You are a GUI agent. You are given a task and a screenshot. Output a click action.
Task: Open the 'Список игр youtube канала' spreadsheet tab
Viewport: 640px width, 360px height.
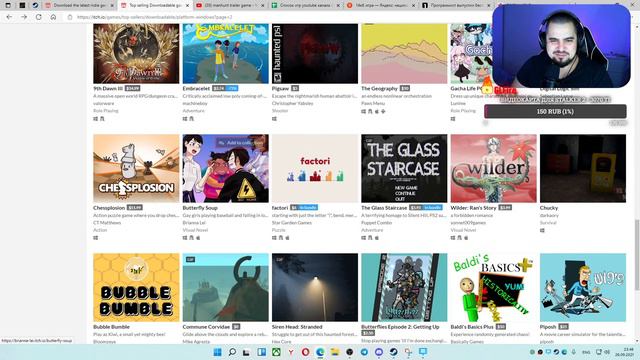305,5
